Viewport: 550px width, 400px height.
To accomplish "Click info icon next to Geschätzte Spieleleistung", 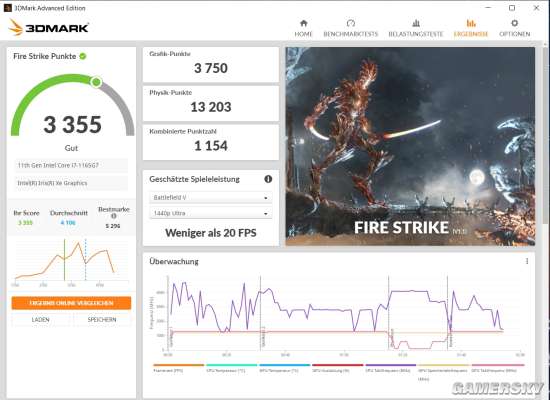I will click(x=268, y=179).
